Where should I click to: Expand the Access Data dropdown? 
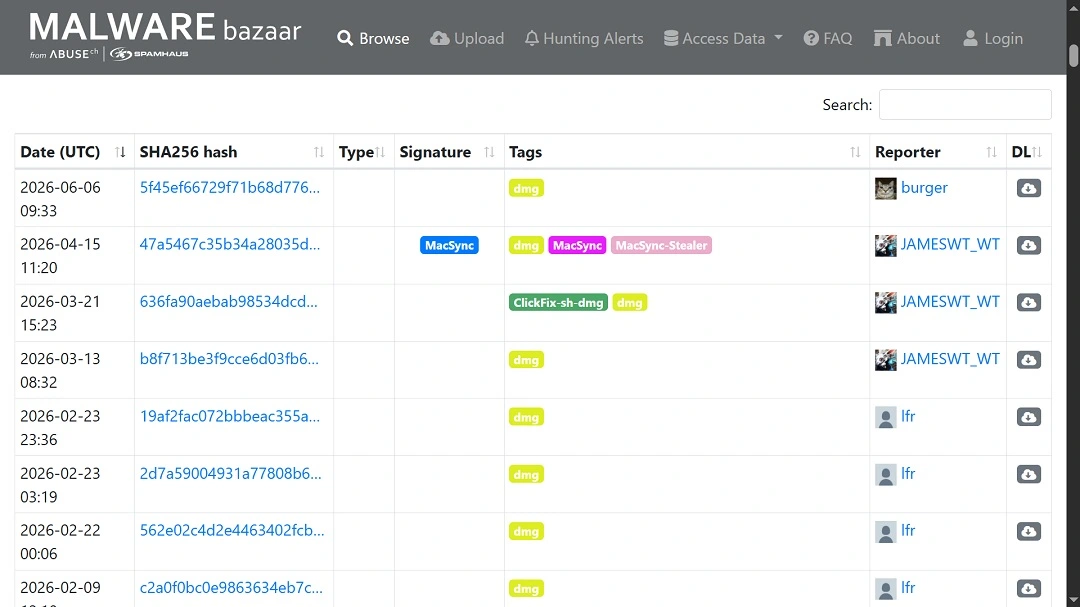coord(723,39)
